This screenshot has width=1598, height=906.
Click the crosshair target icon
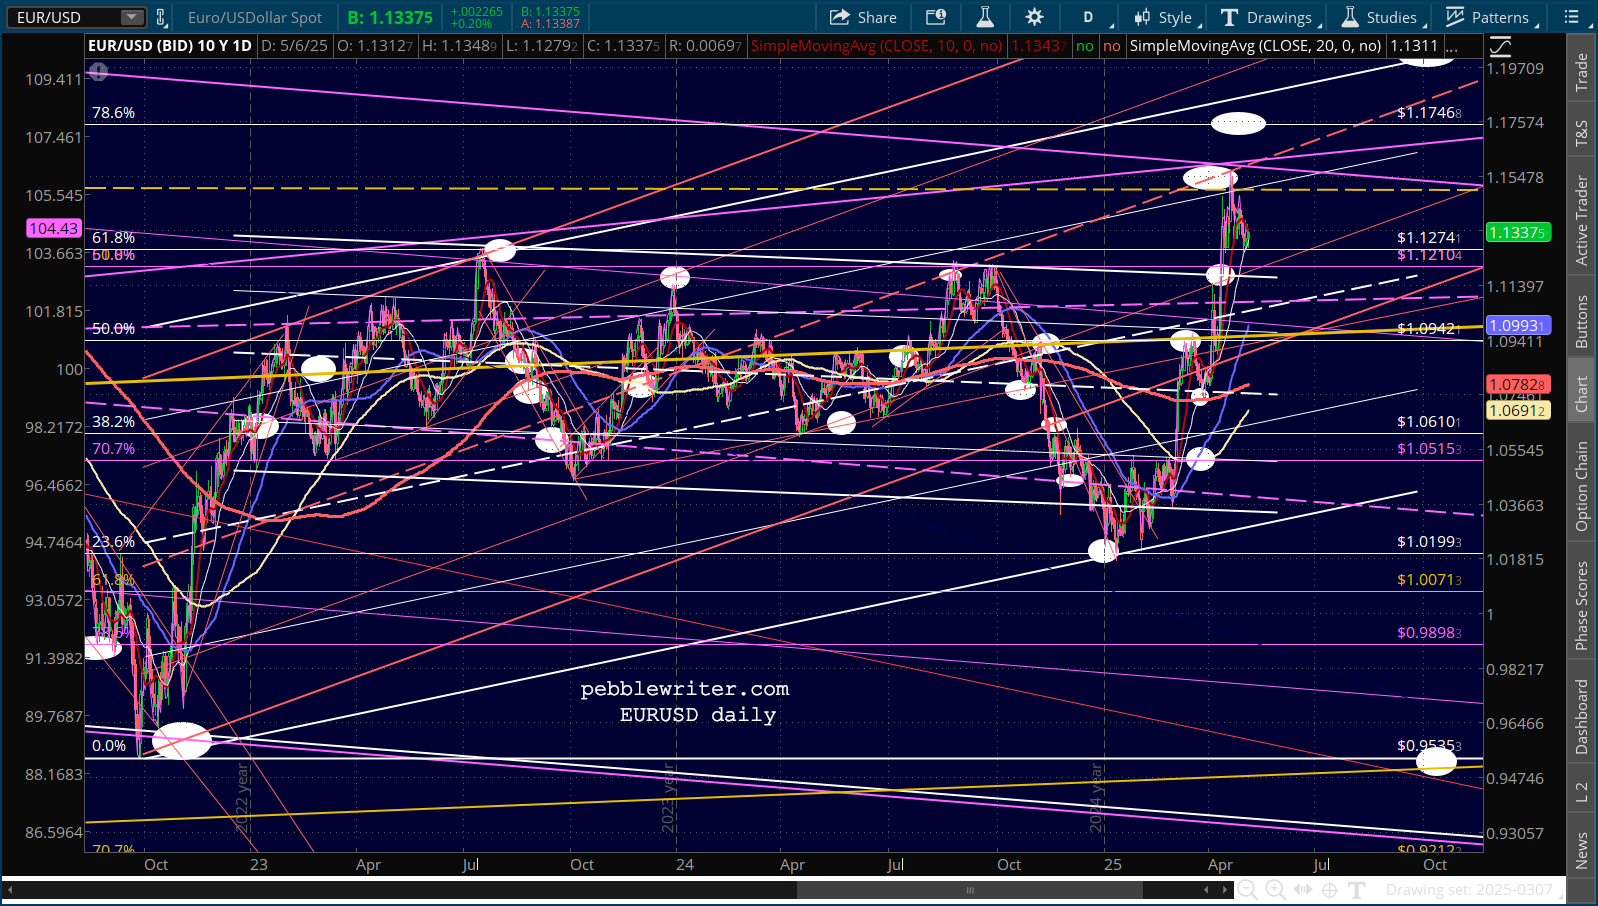[x=1329, y=890]
